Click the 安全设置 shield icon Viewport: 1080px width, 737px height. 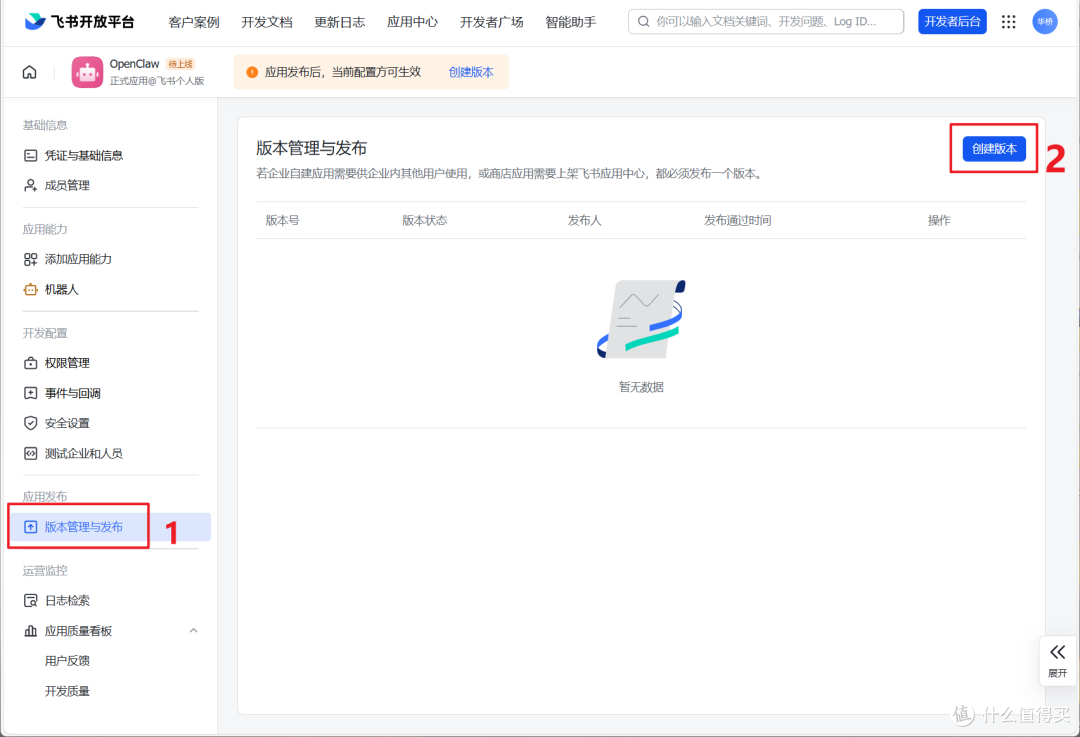tap(30, 423)
